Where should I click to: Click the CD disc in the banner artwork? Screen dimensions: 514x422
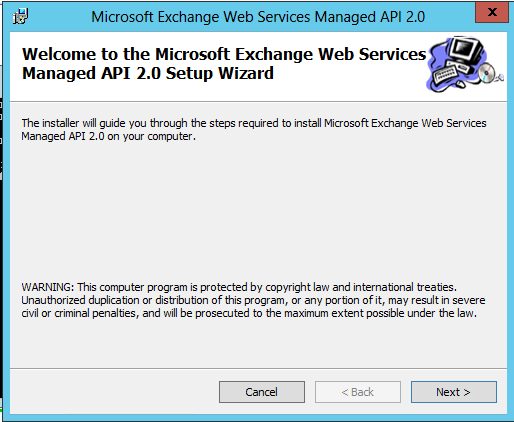click(486, 72)
